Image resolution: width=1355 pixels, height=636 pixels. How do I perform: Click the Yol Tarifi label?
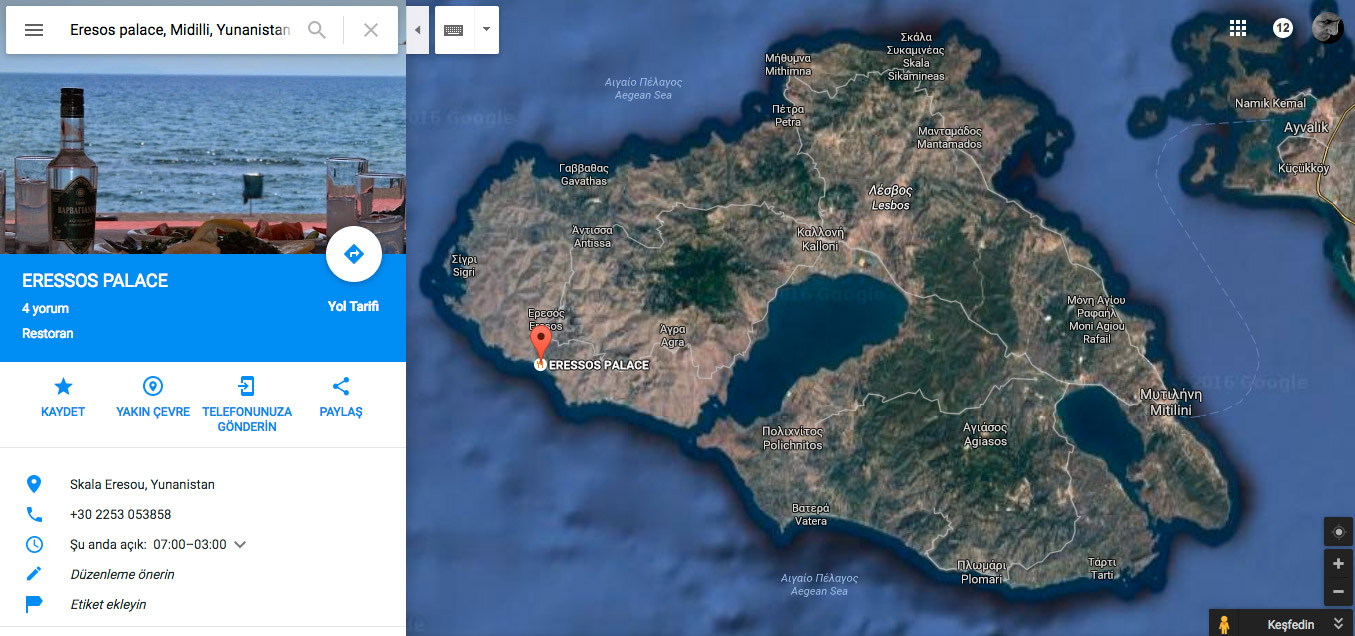click(x=353, y=307)
